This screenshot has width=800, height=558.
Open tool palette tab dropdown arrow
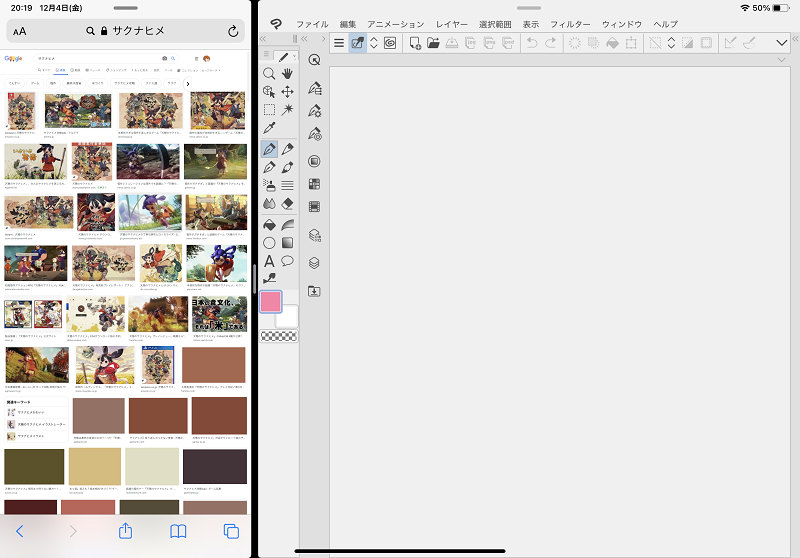point(294,57)
